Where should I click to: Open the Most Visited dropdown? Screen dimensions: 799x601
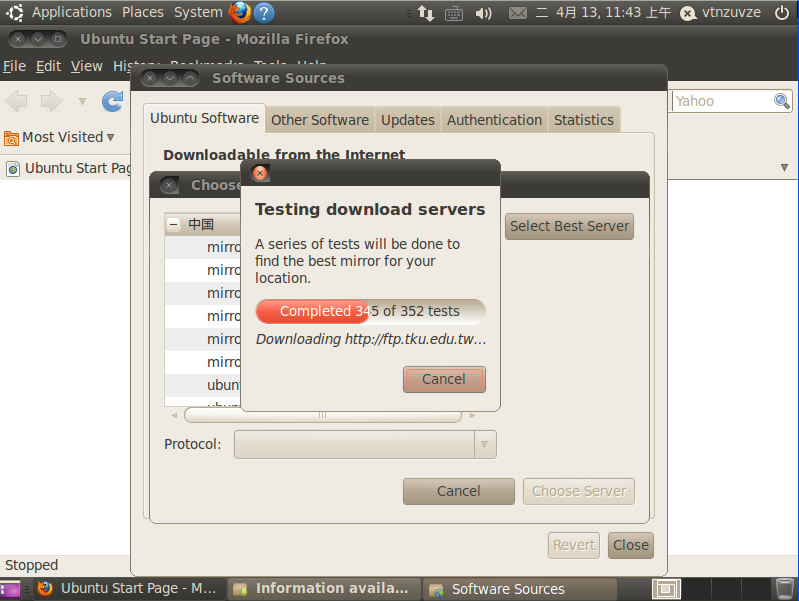(x=110, y=137)
